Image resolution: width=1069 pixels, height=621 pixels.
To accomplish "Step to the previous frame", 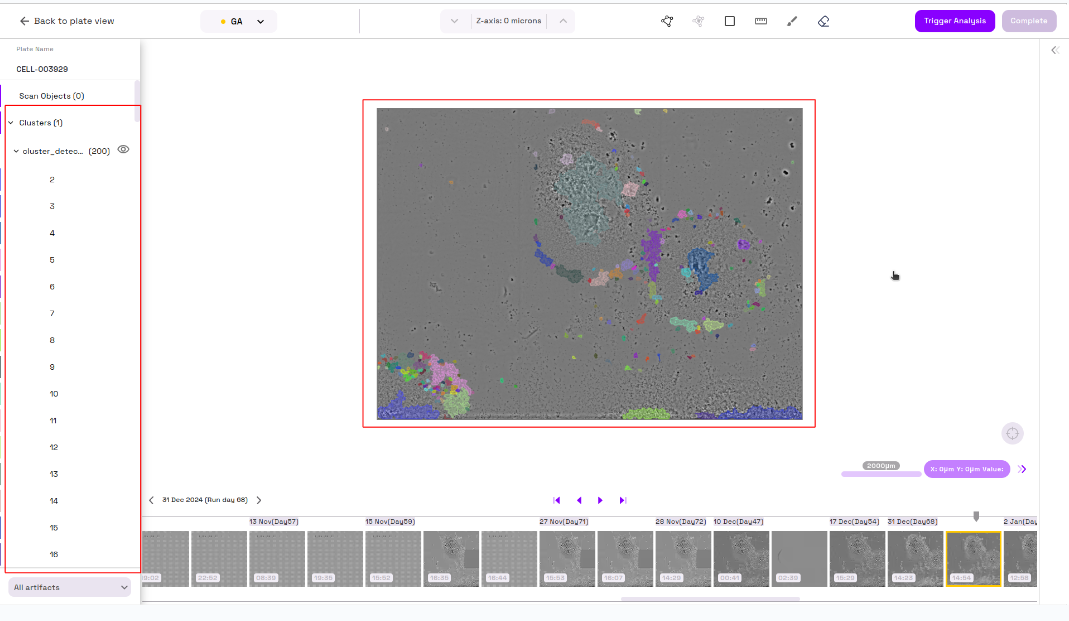I will (x=579, y=500).
